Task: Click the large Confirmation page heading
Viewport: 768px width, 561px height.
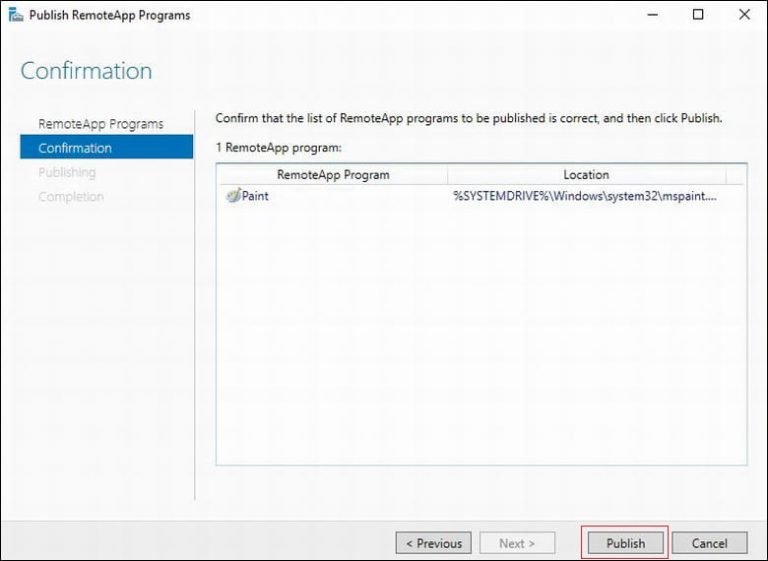Action: (86, 71)
